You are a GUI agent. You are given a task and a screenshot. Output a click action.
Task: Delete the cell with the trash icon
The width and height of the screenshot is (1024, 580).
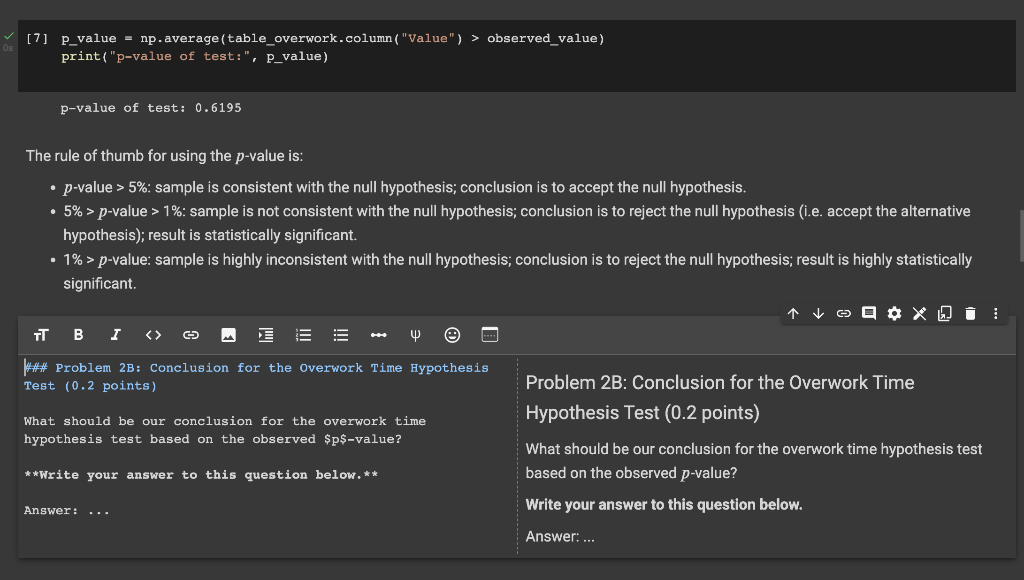(x=970, y=314)
